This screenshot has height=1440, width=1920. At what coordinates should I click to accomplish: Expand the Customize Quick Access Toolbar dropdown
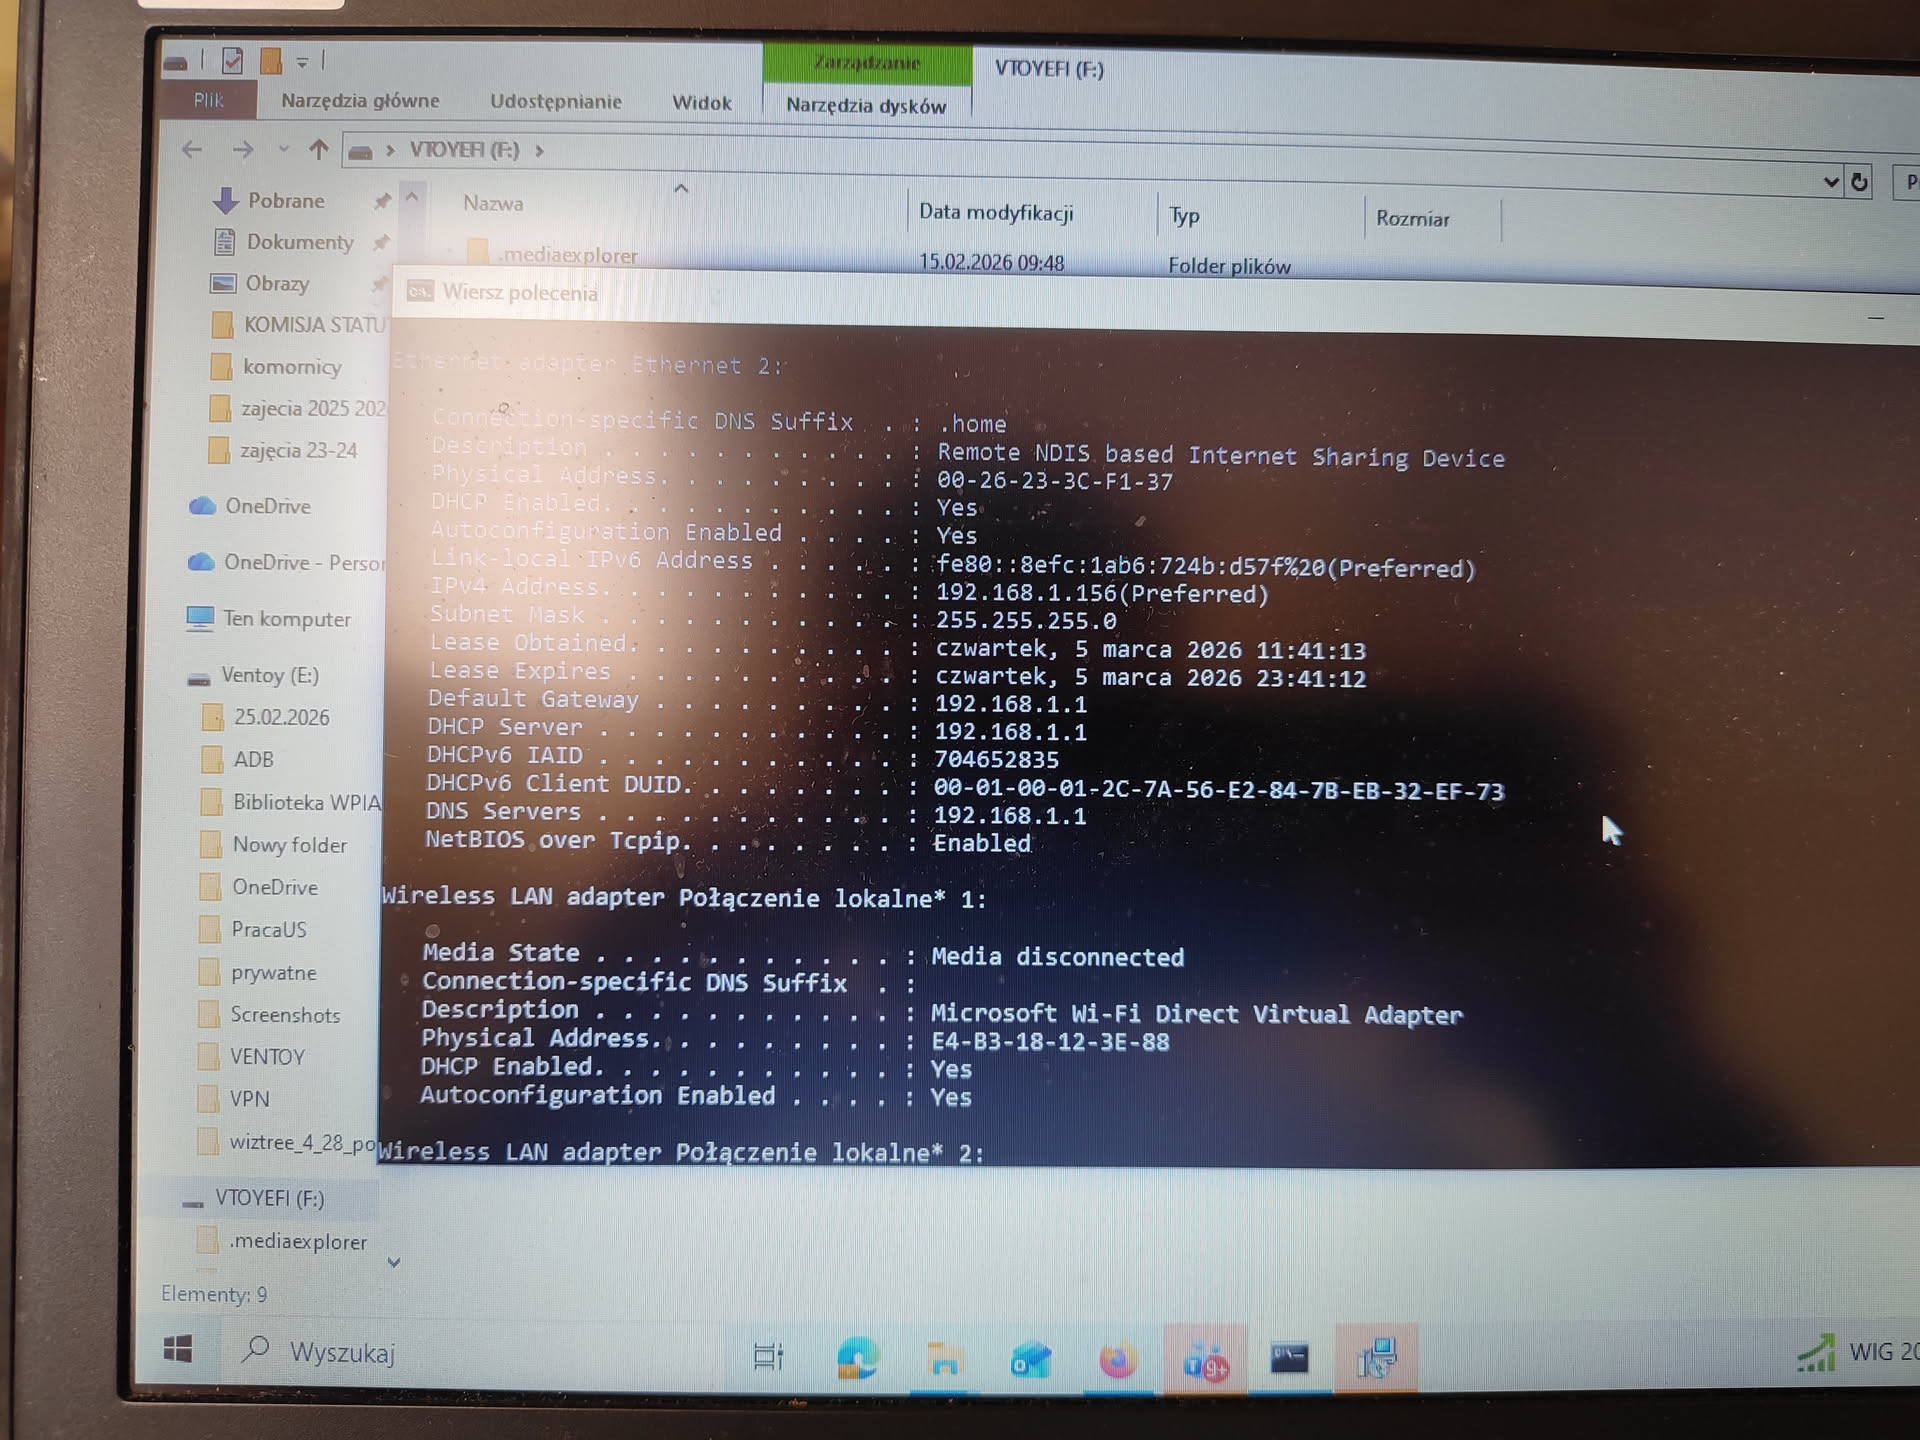[302, 63]
